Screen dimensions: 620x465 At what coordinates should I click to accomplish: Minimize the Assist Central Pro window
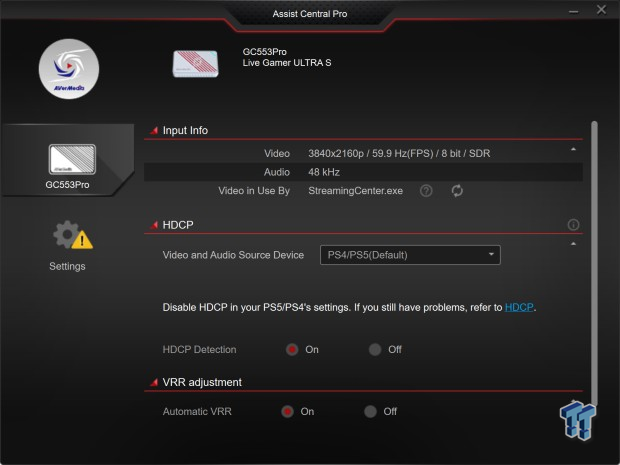coord(573,12)
